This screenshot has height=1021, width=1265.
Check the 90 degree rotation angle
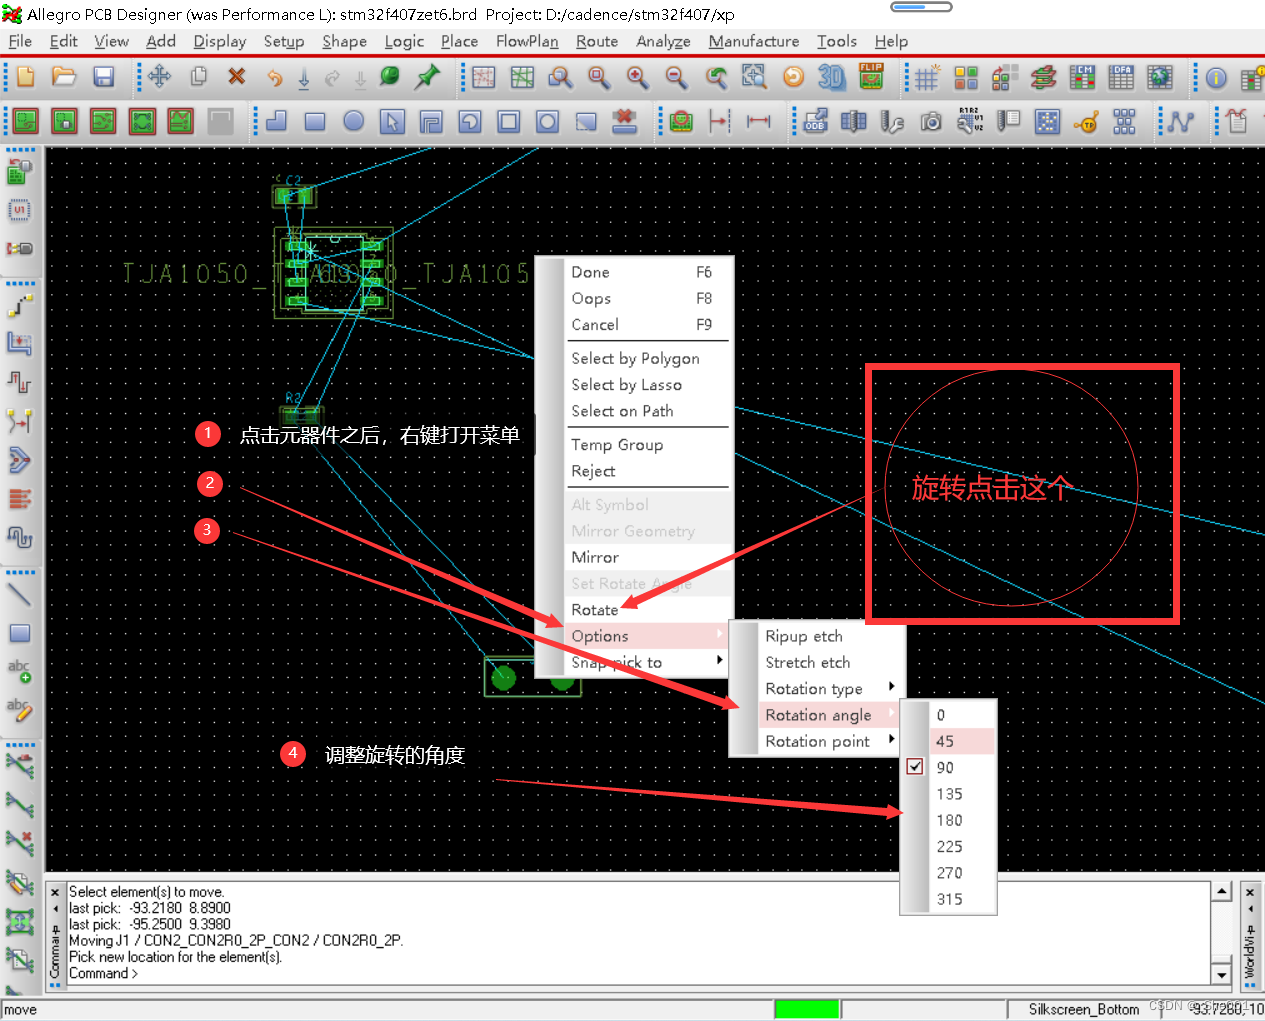point(945,767)
